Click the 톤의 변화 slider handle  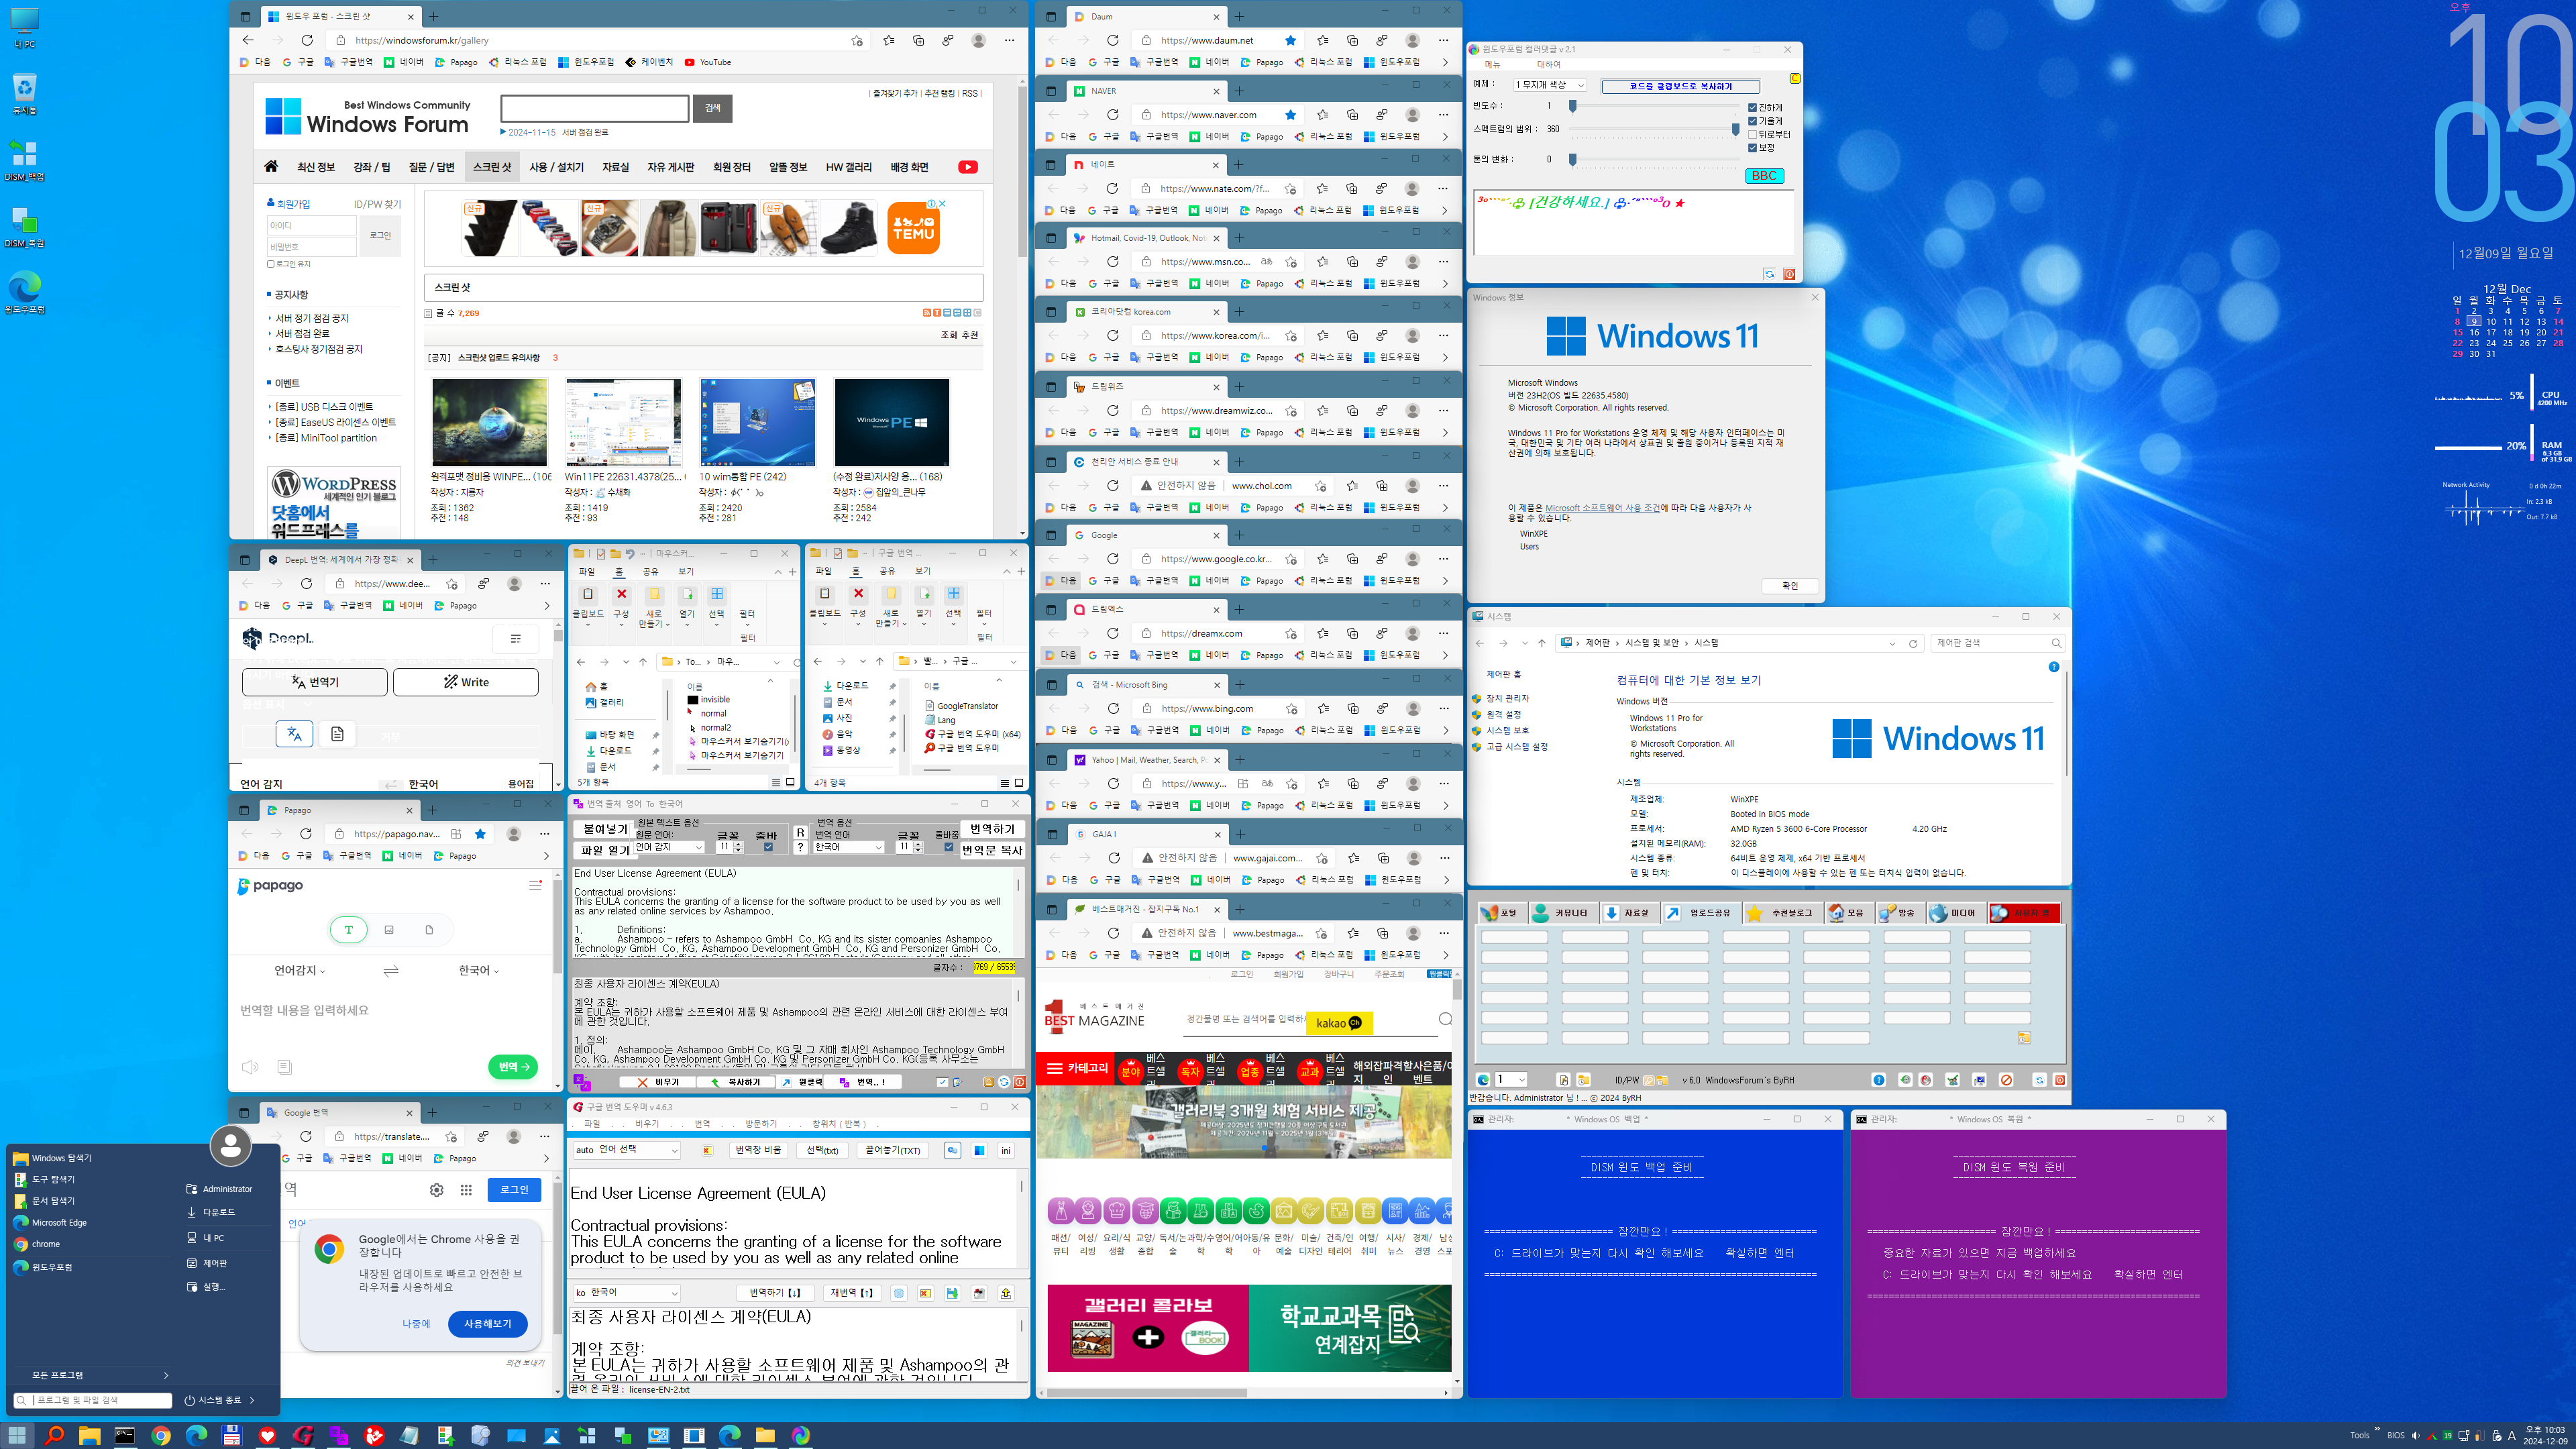[x=1573, y=159]
